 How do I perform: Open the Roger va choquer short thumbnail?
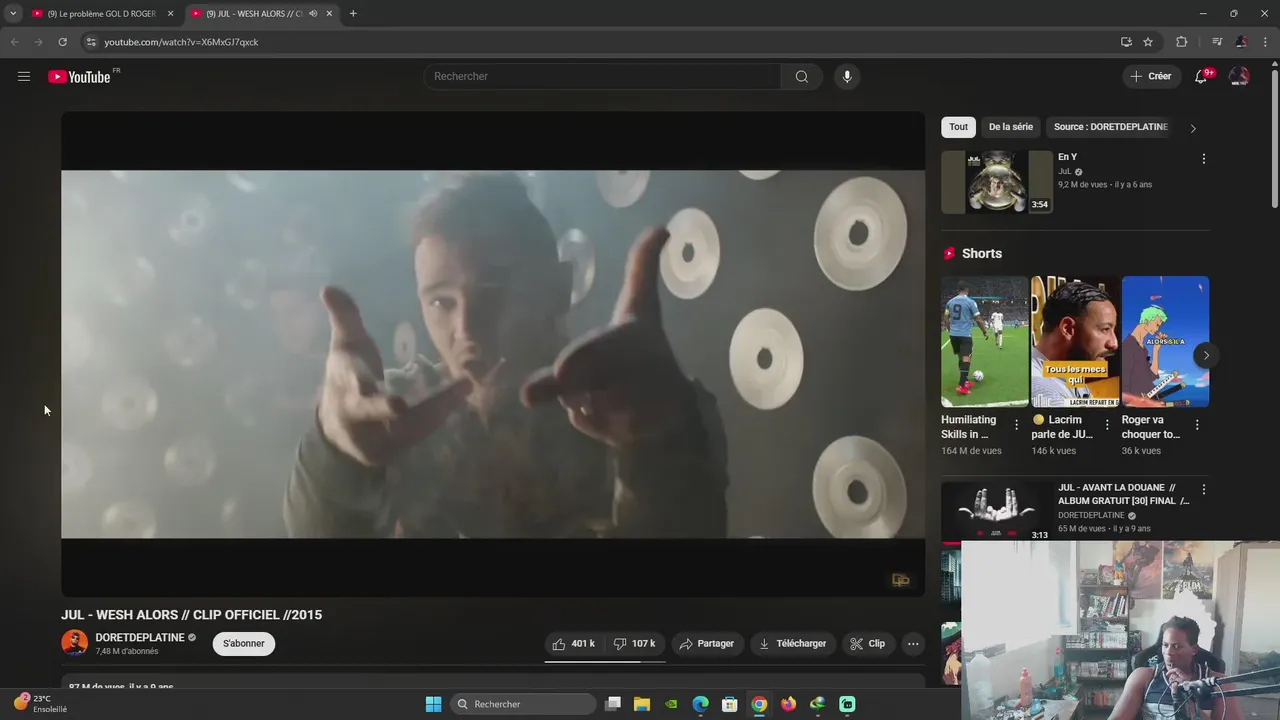(1165, 341)
